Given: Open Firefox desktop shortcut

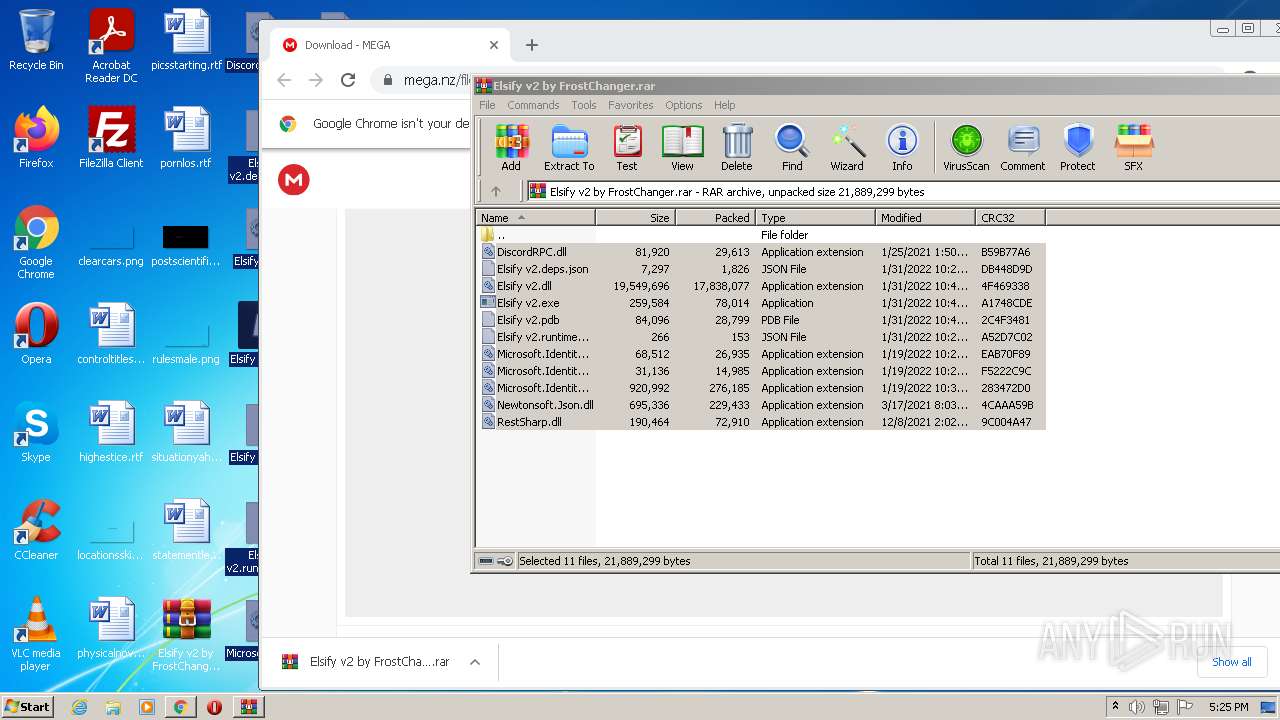Looking at the screenshot, I should tap(36, 138).
